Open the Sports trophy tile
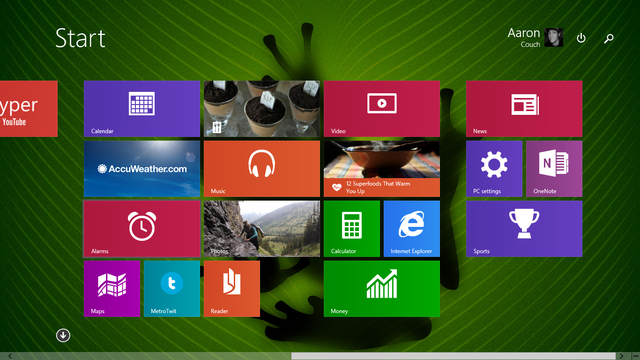Viewport: 640px width, 360px height. [524, 229]
